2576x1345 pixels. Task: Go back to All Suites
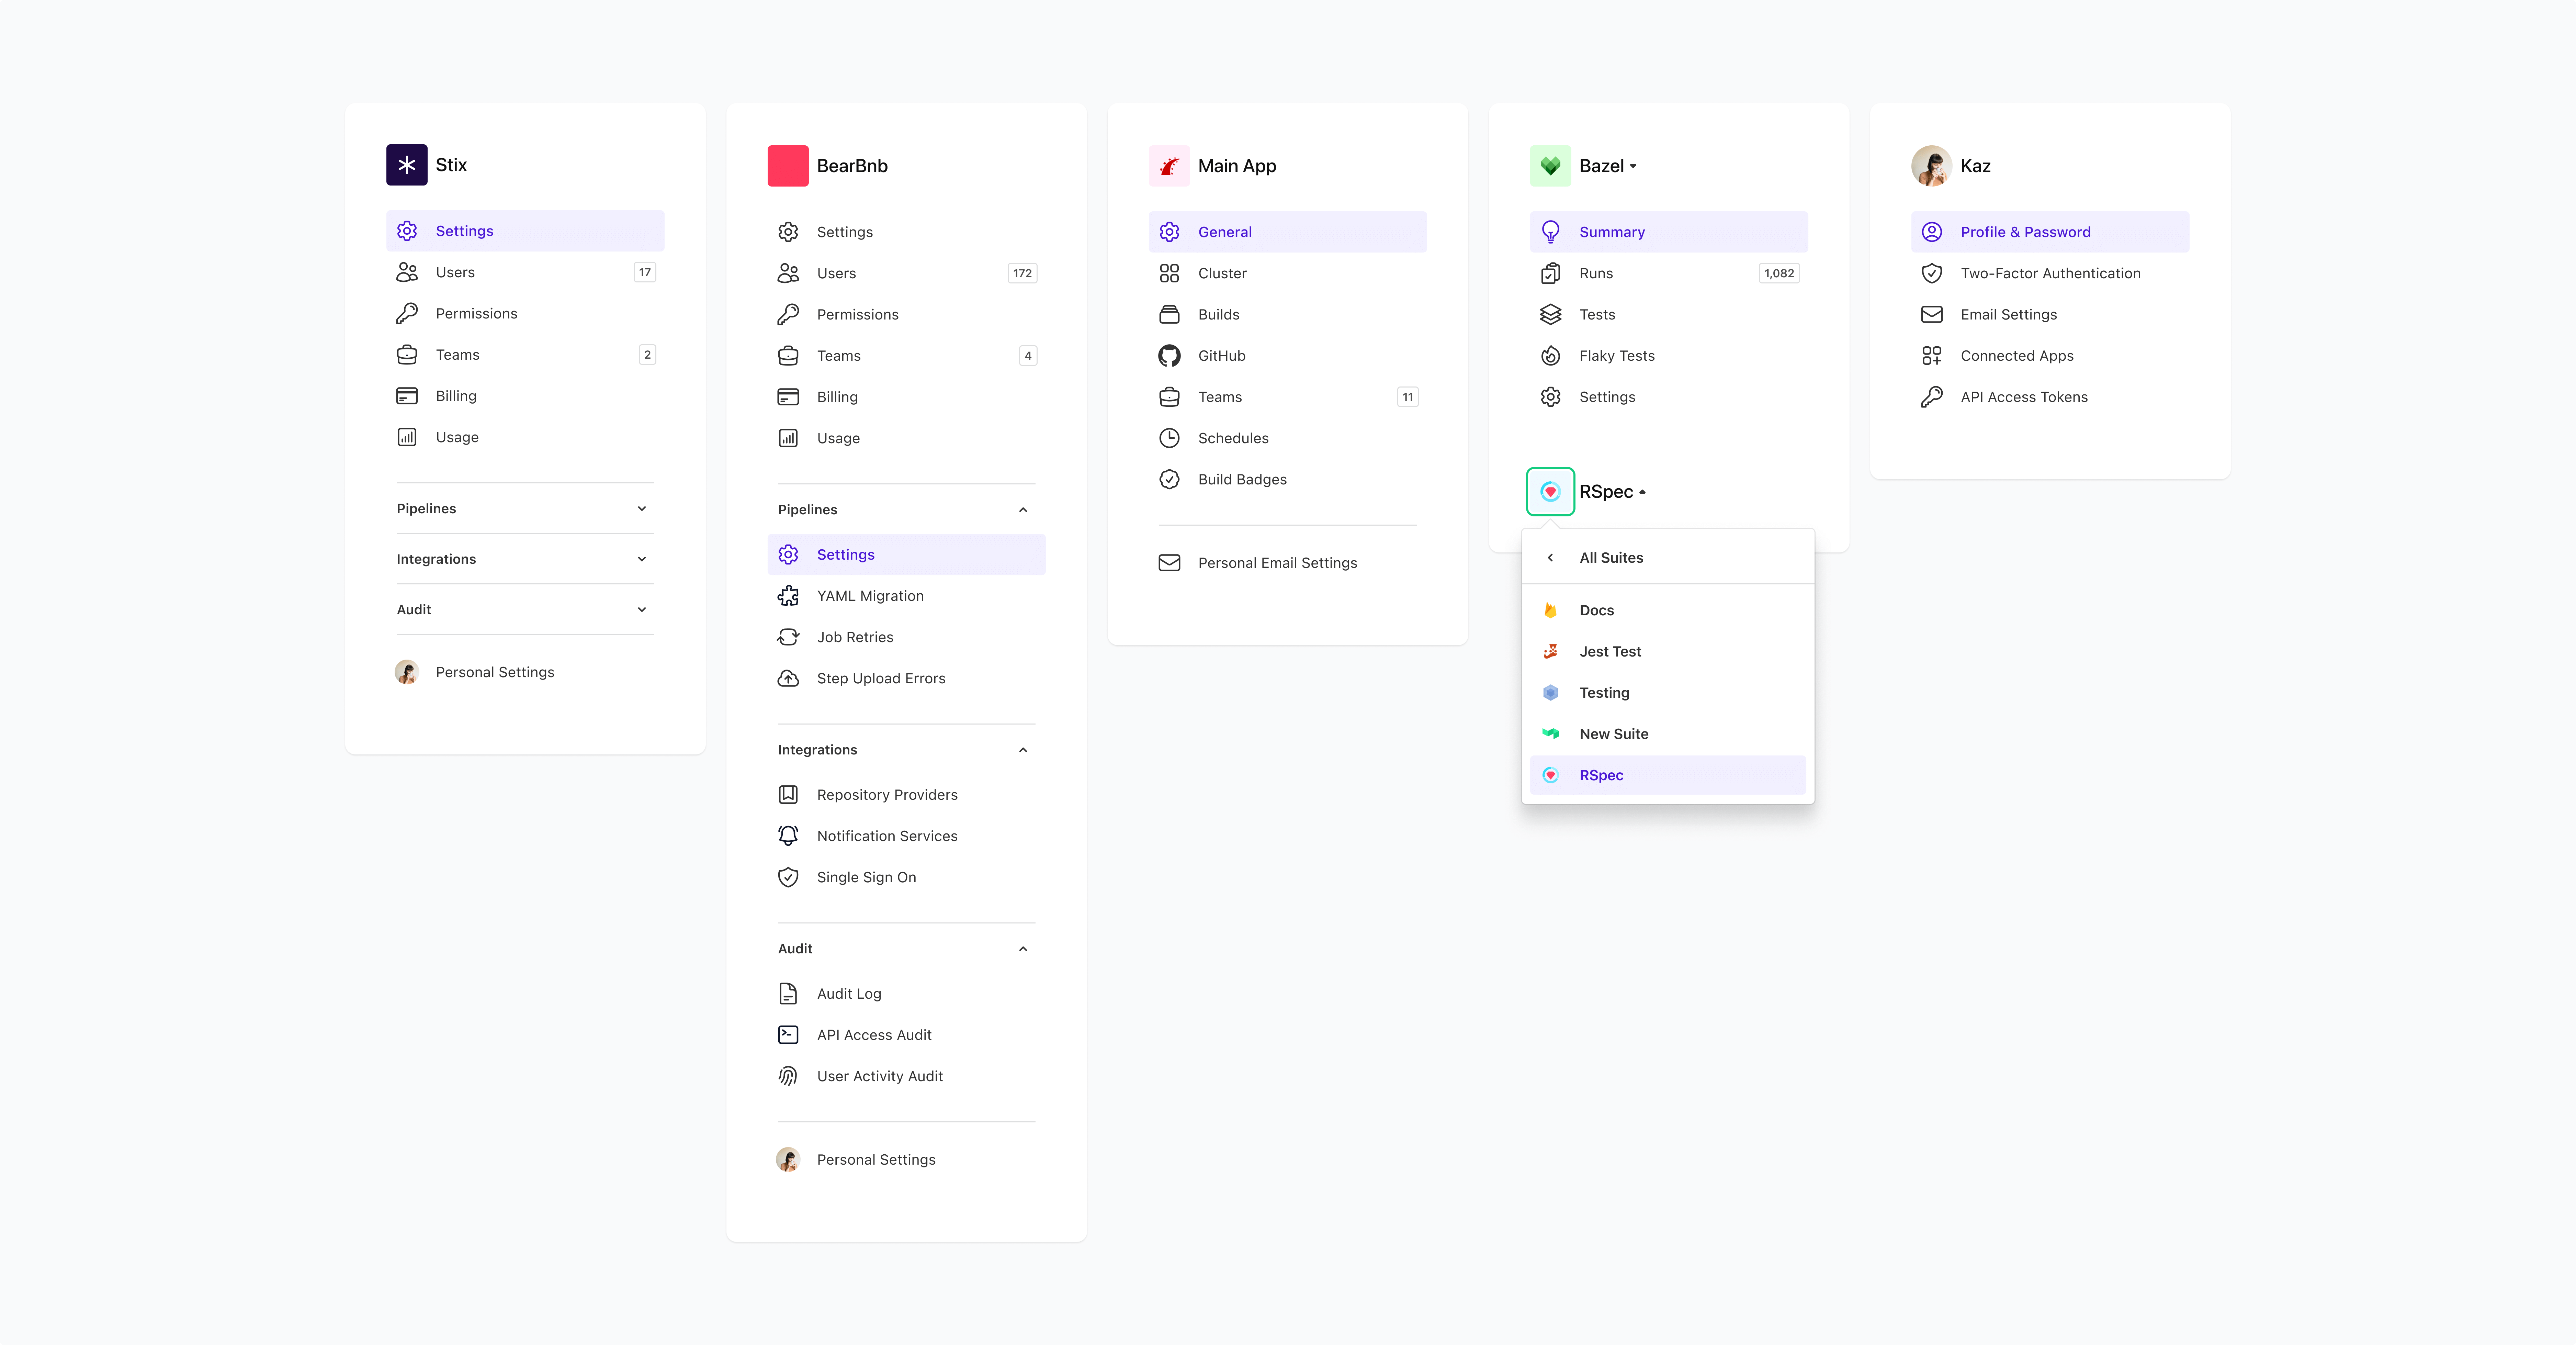(x=1610, y=558)
